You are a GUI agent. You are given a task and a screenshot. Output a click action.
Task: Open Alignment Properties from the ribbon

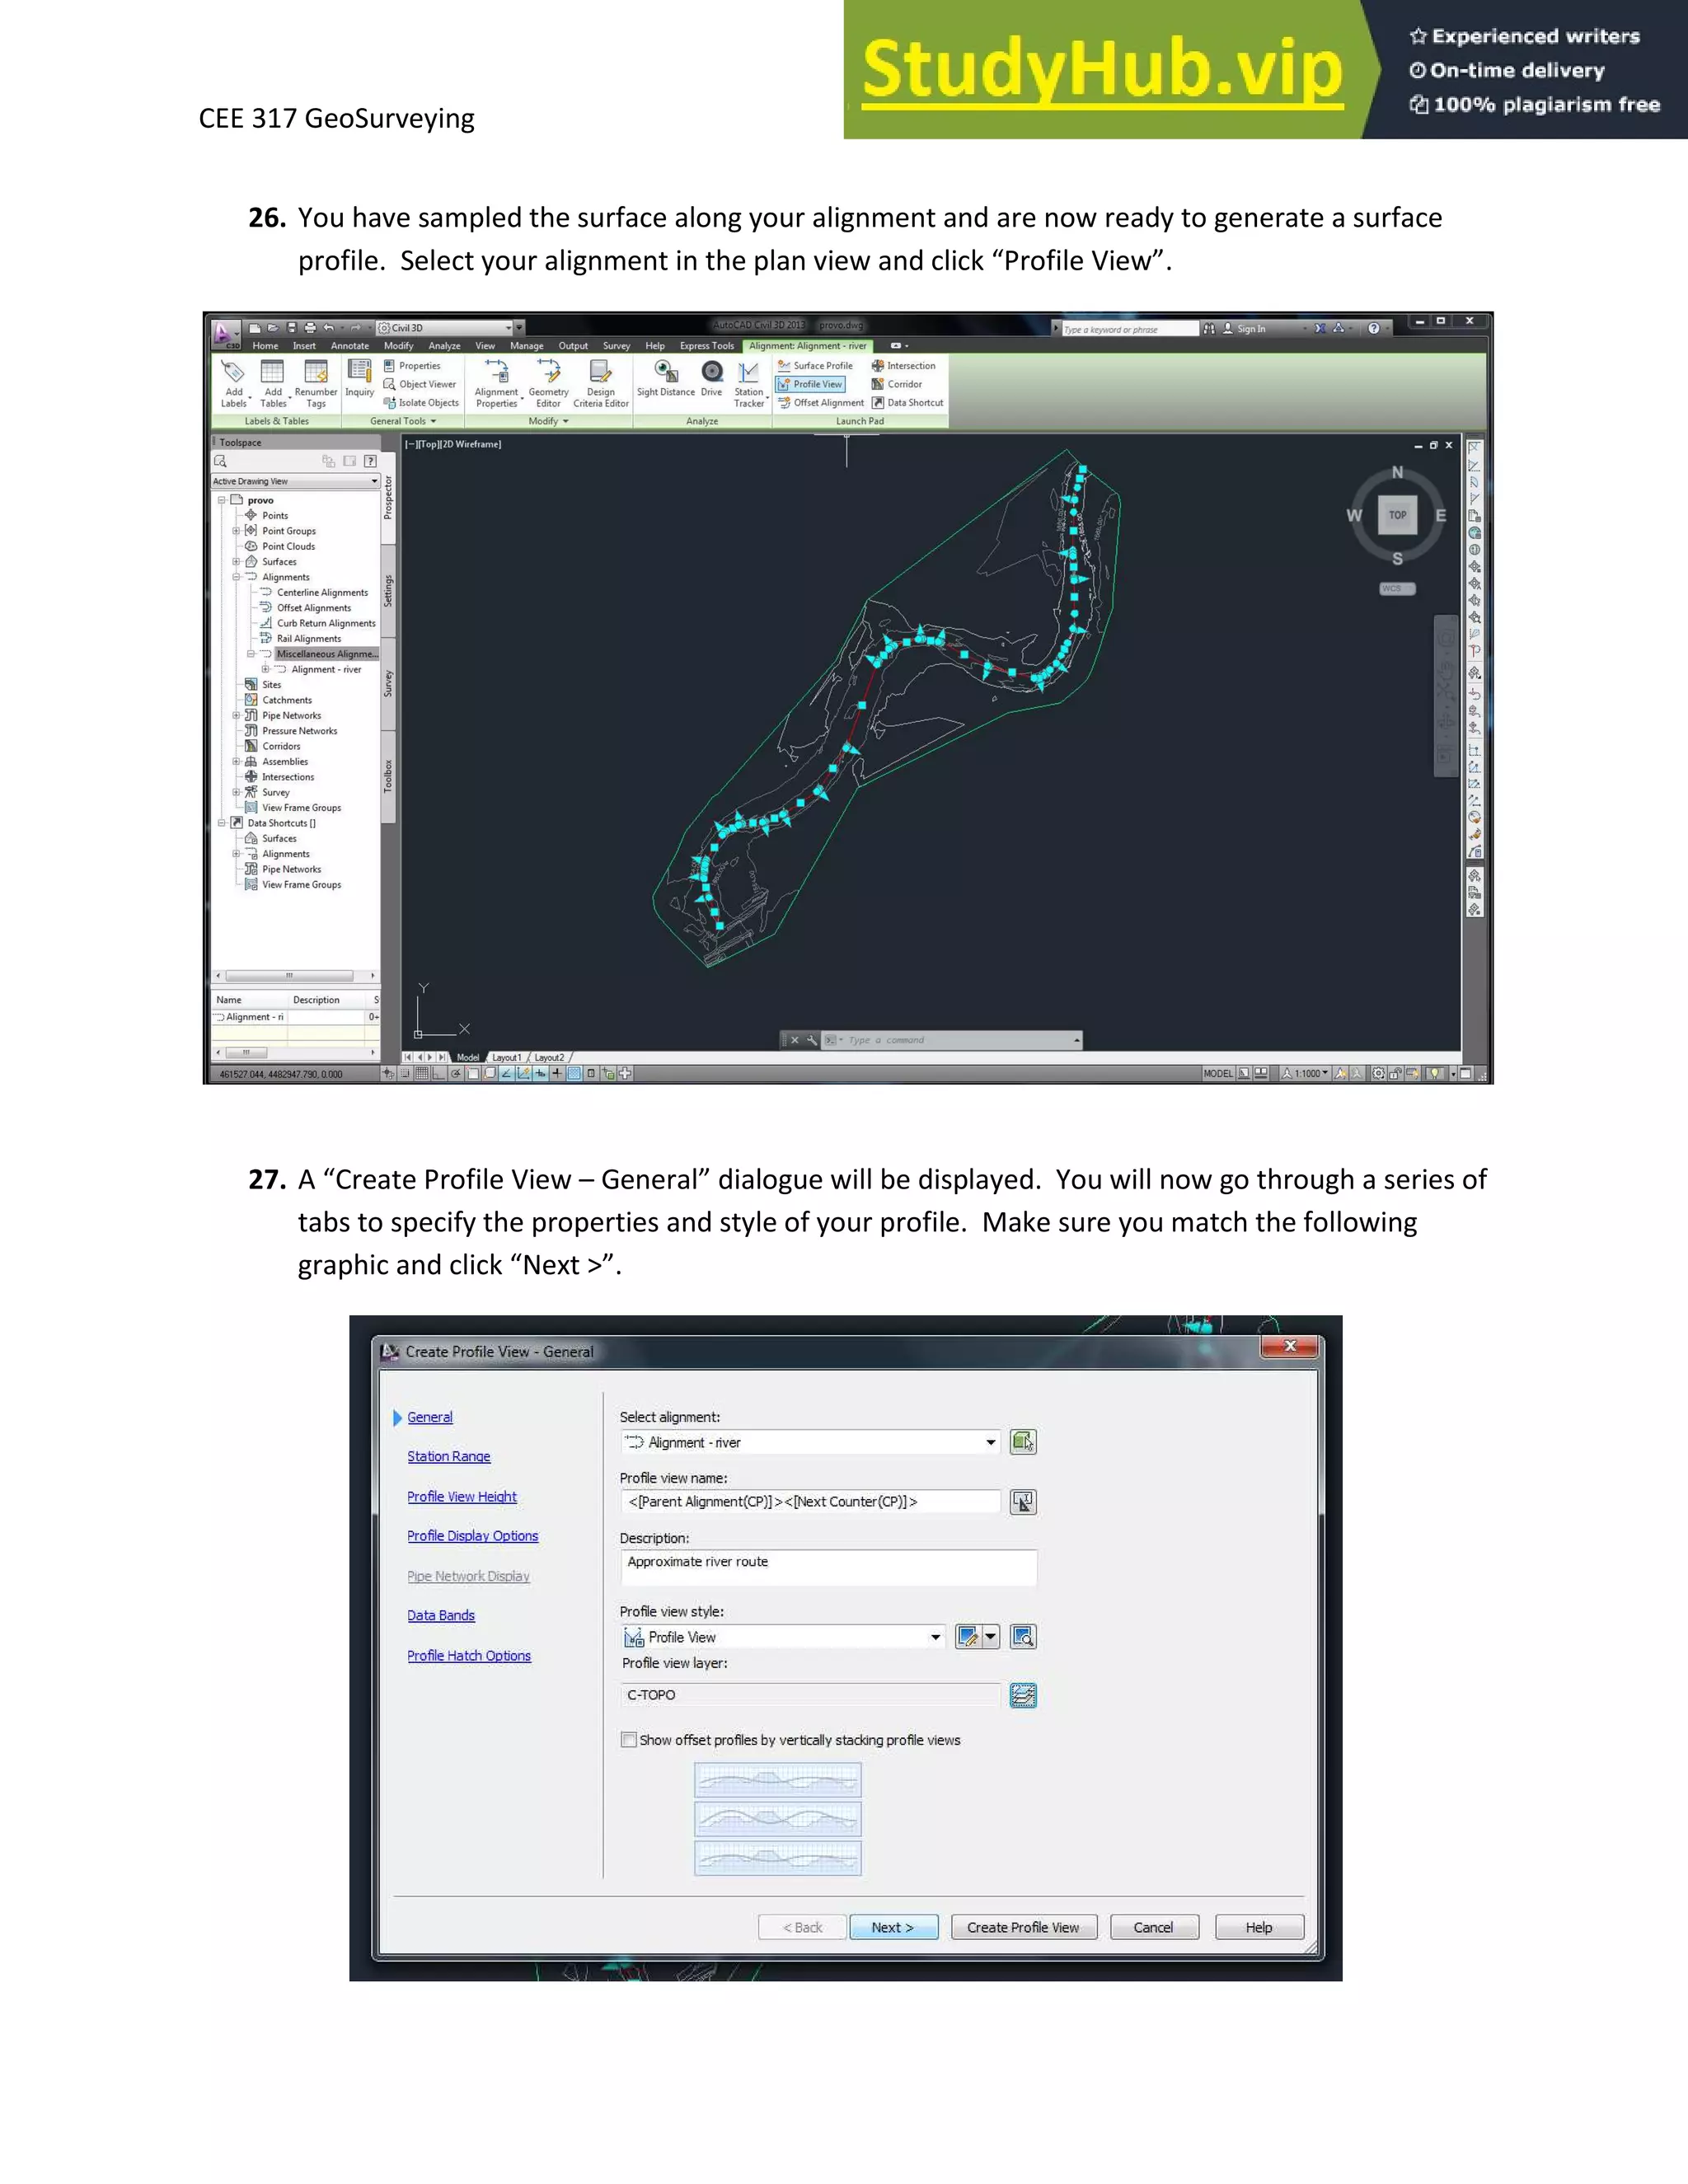497,384
